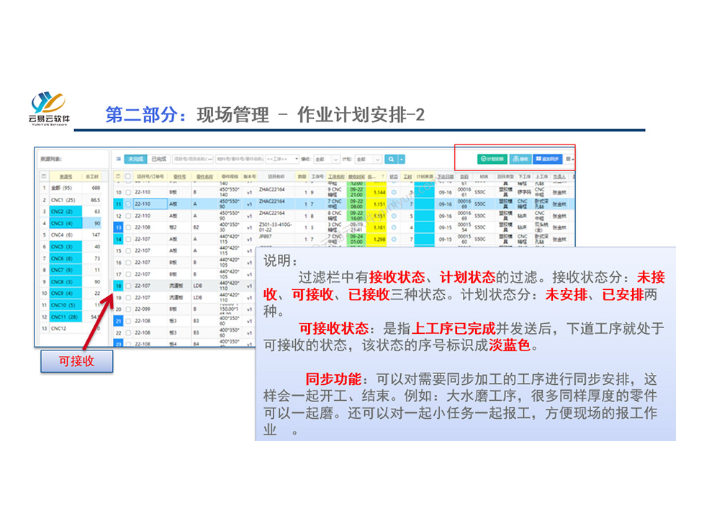This screenshot has width=704, height=528.
Task: Check the checkbox on row 16
Action: [x=128, y=263]
